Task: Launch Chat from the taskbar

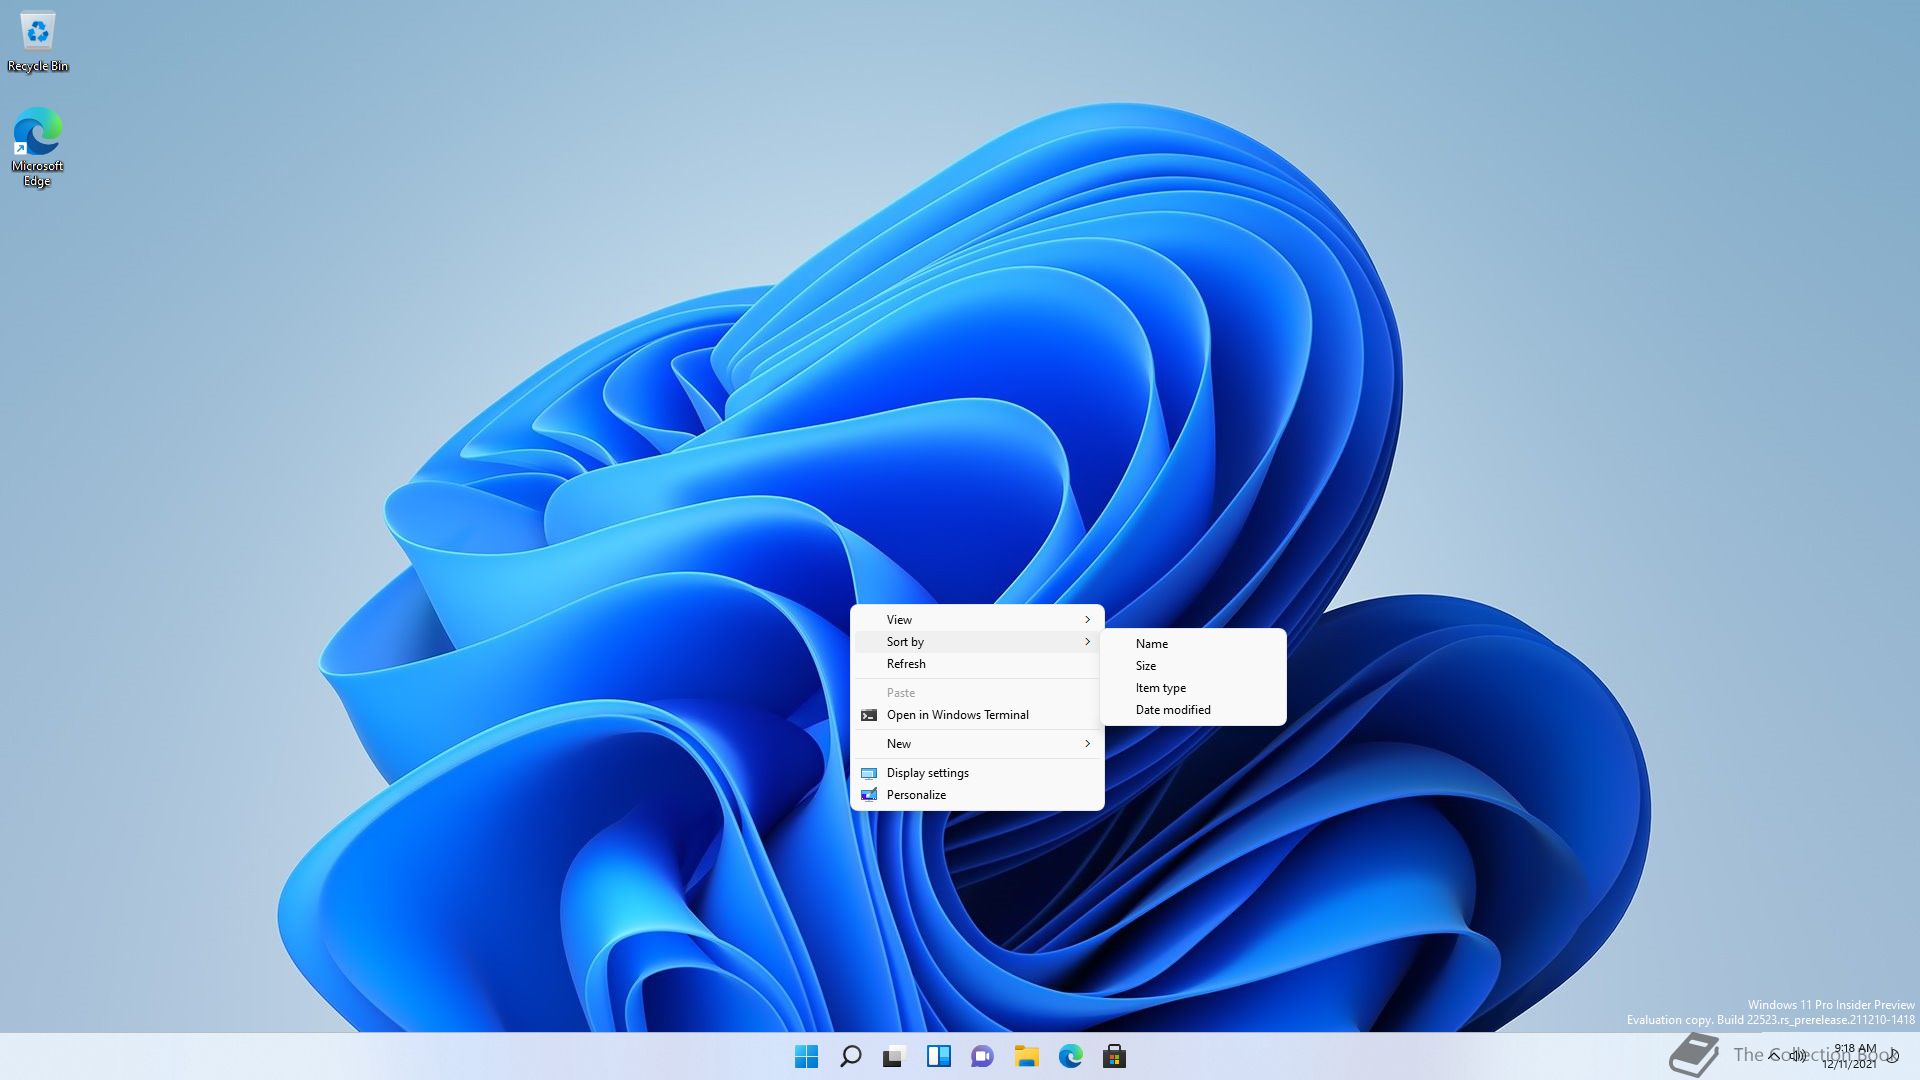Action: point(982,1056)
